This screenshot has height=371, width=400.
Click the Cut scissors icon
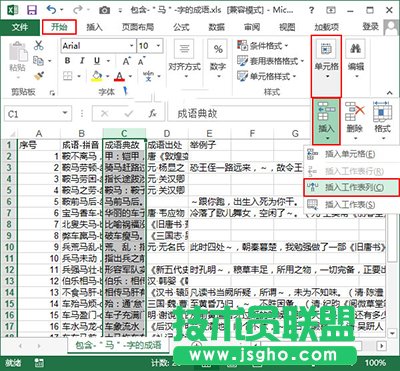tap(39, 45)
